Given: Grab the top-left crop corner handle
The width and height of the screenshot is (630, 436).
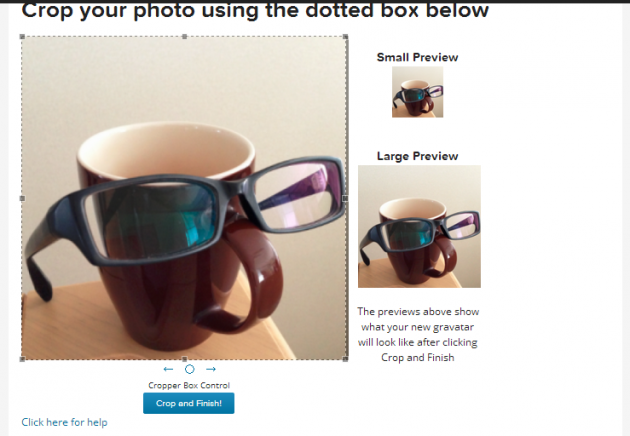Looking at the screenshot, I should pos(22,37).
